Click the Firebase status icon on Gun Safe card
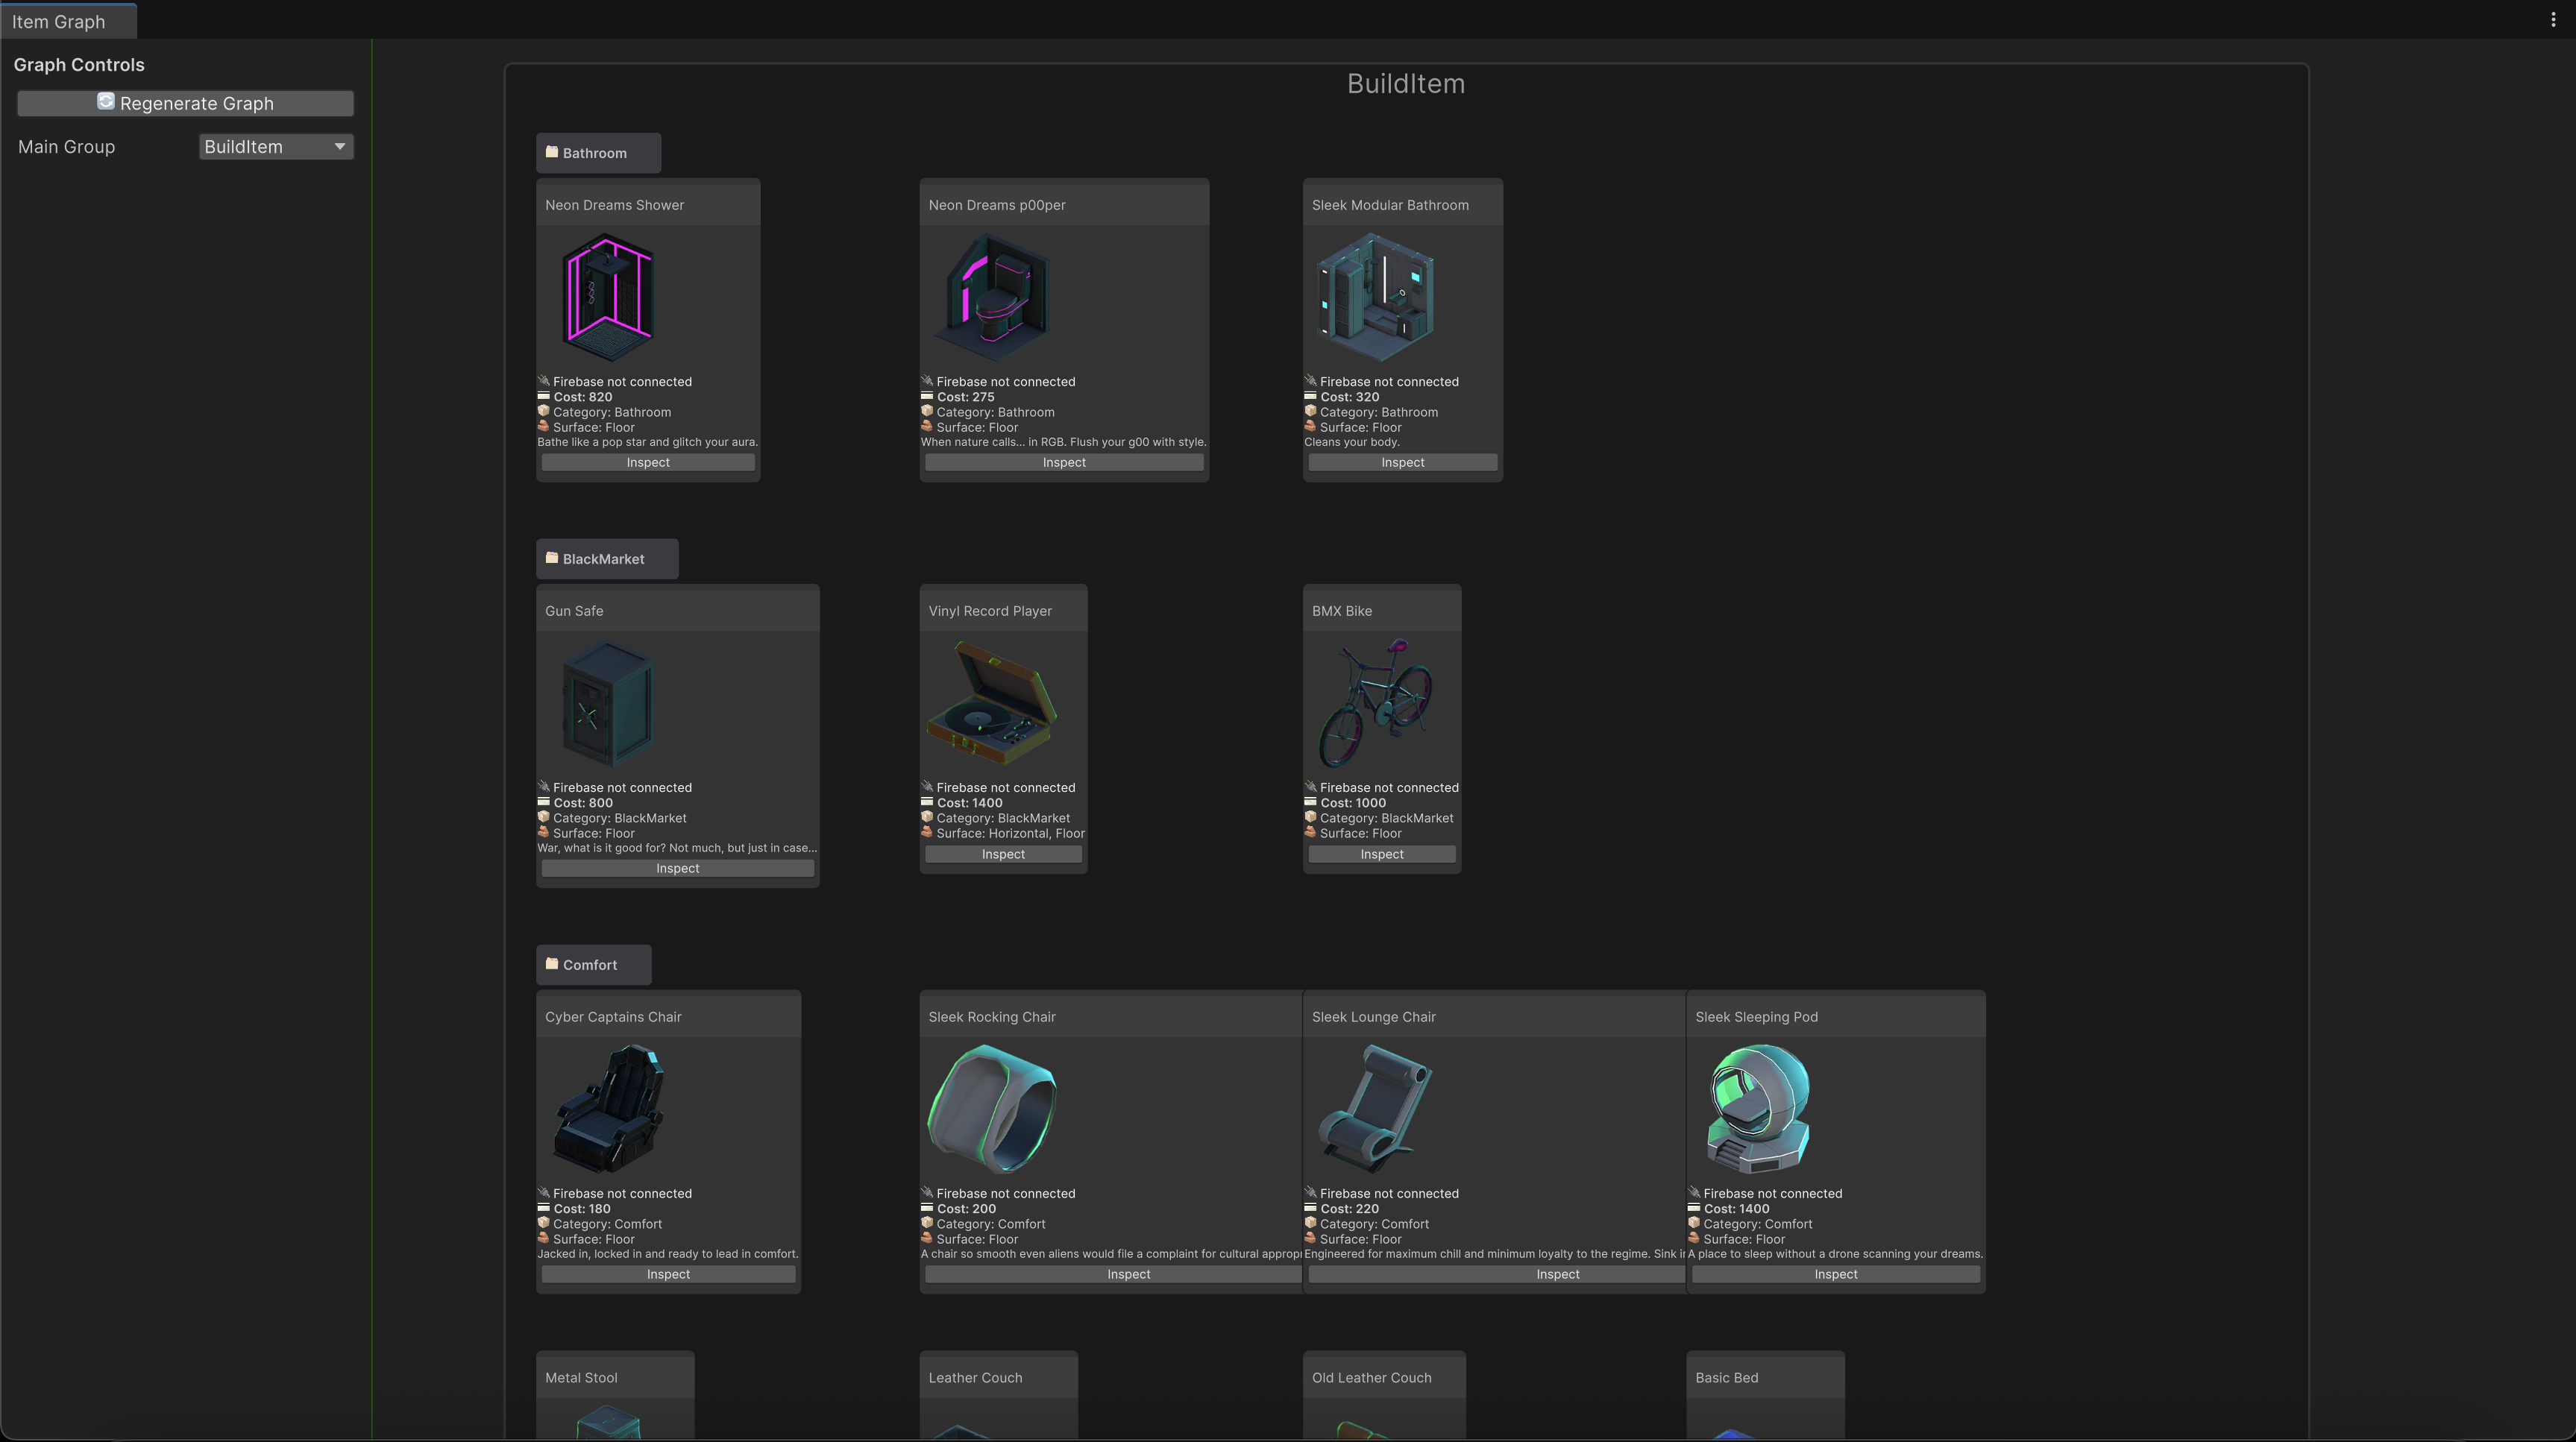Screen dimensions: 2576x1442 [545, 787]
